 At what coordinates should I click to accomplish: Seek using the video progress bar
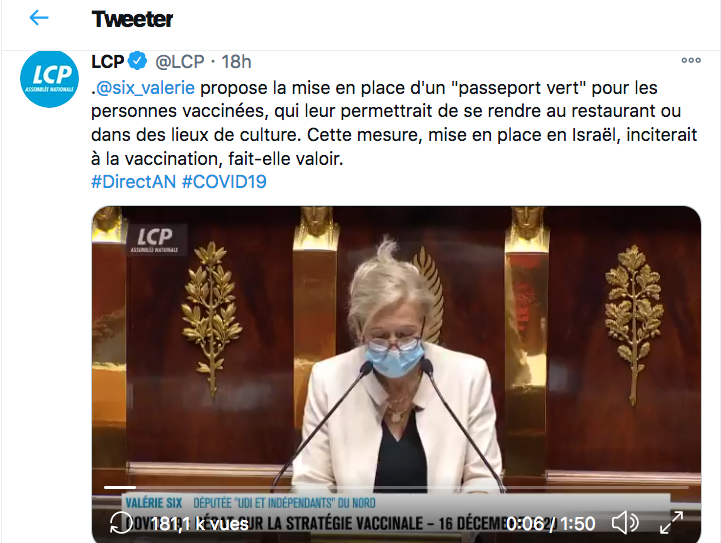coord(396,487)
